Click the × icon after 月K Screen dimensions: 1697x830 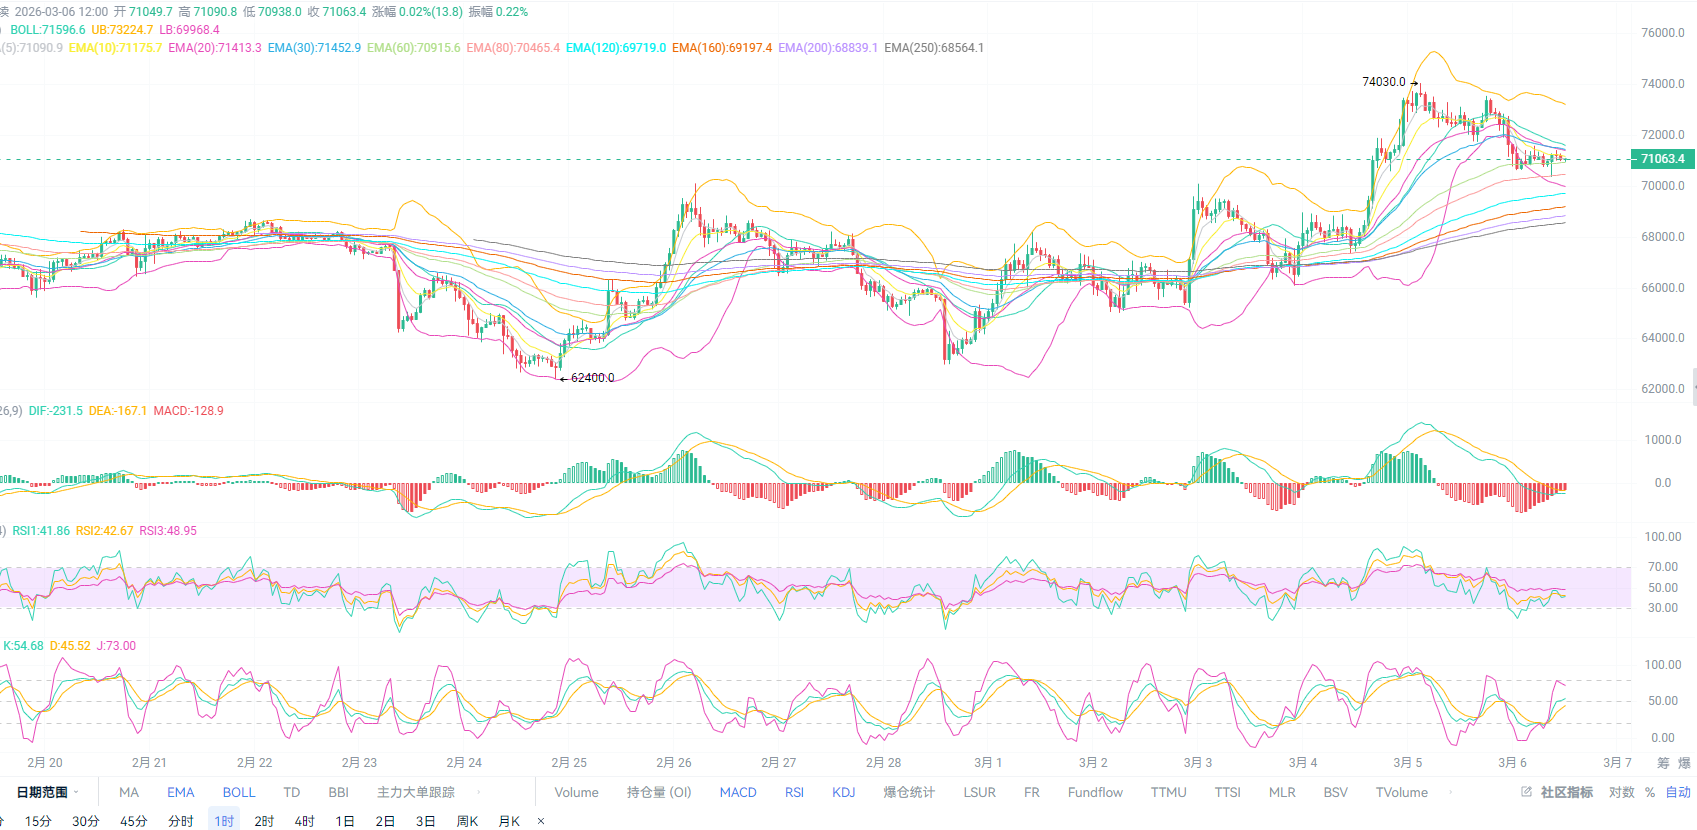541,821
